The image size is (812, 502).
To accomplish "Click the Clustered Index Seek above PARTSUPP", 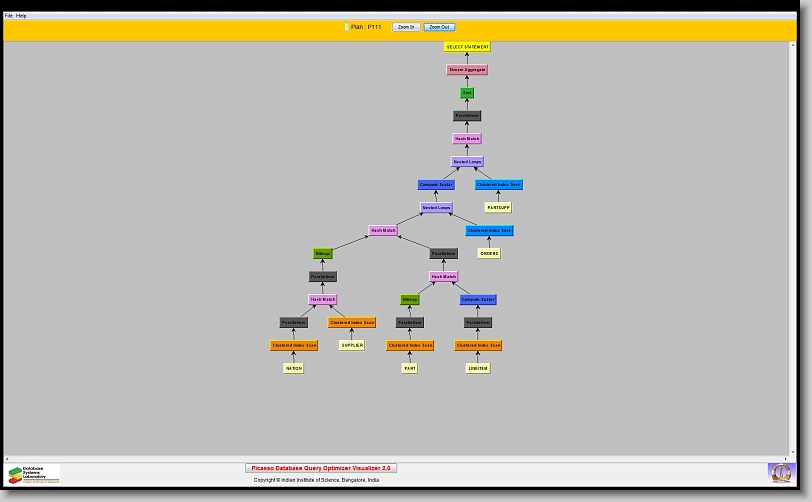I will click(499, 185).
